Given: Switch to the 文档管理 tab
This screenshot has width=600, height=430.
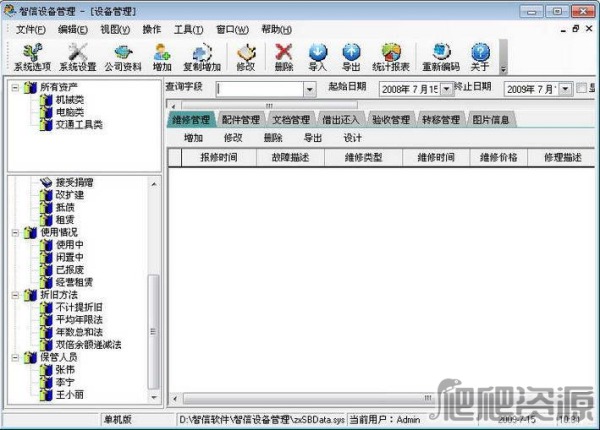Looking at the screenshot, I should (x=291, y=120).
